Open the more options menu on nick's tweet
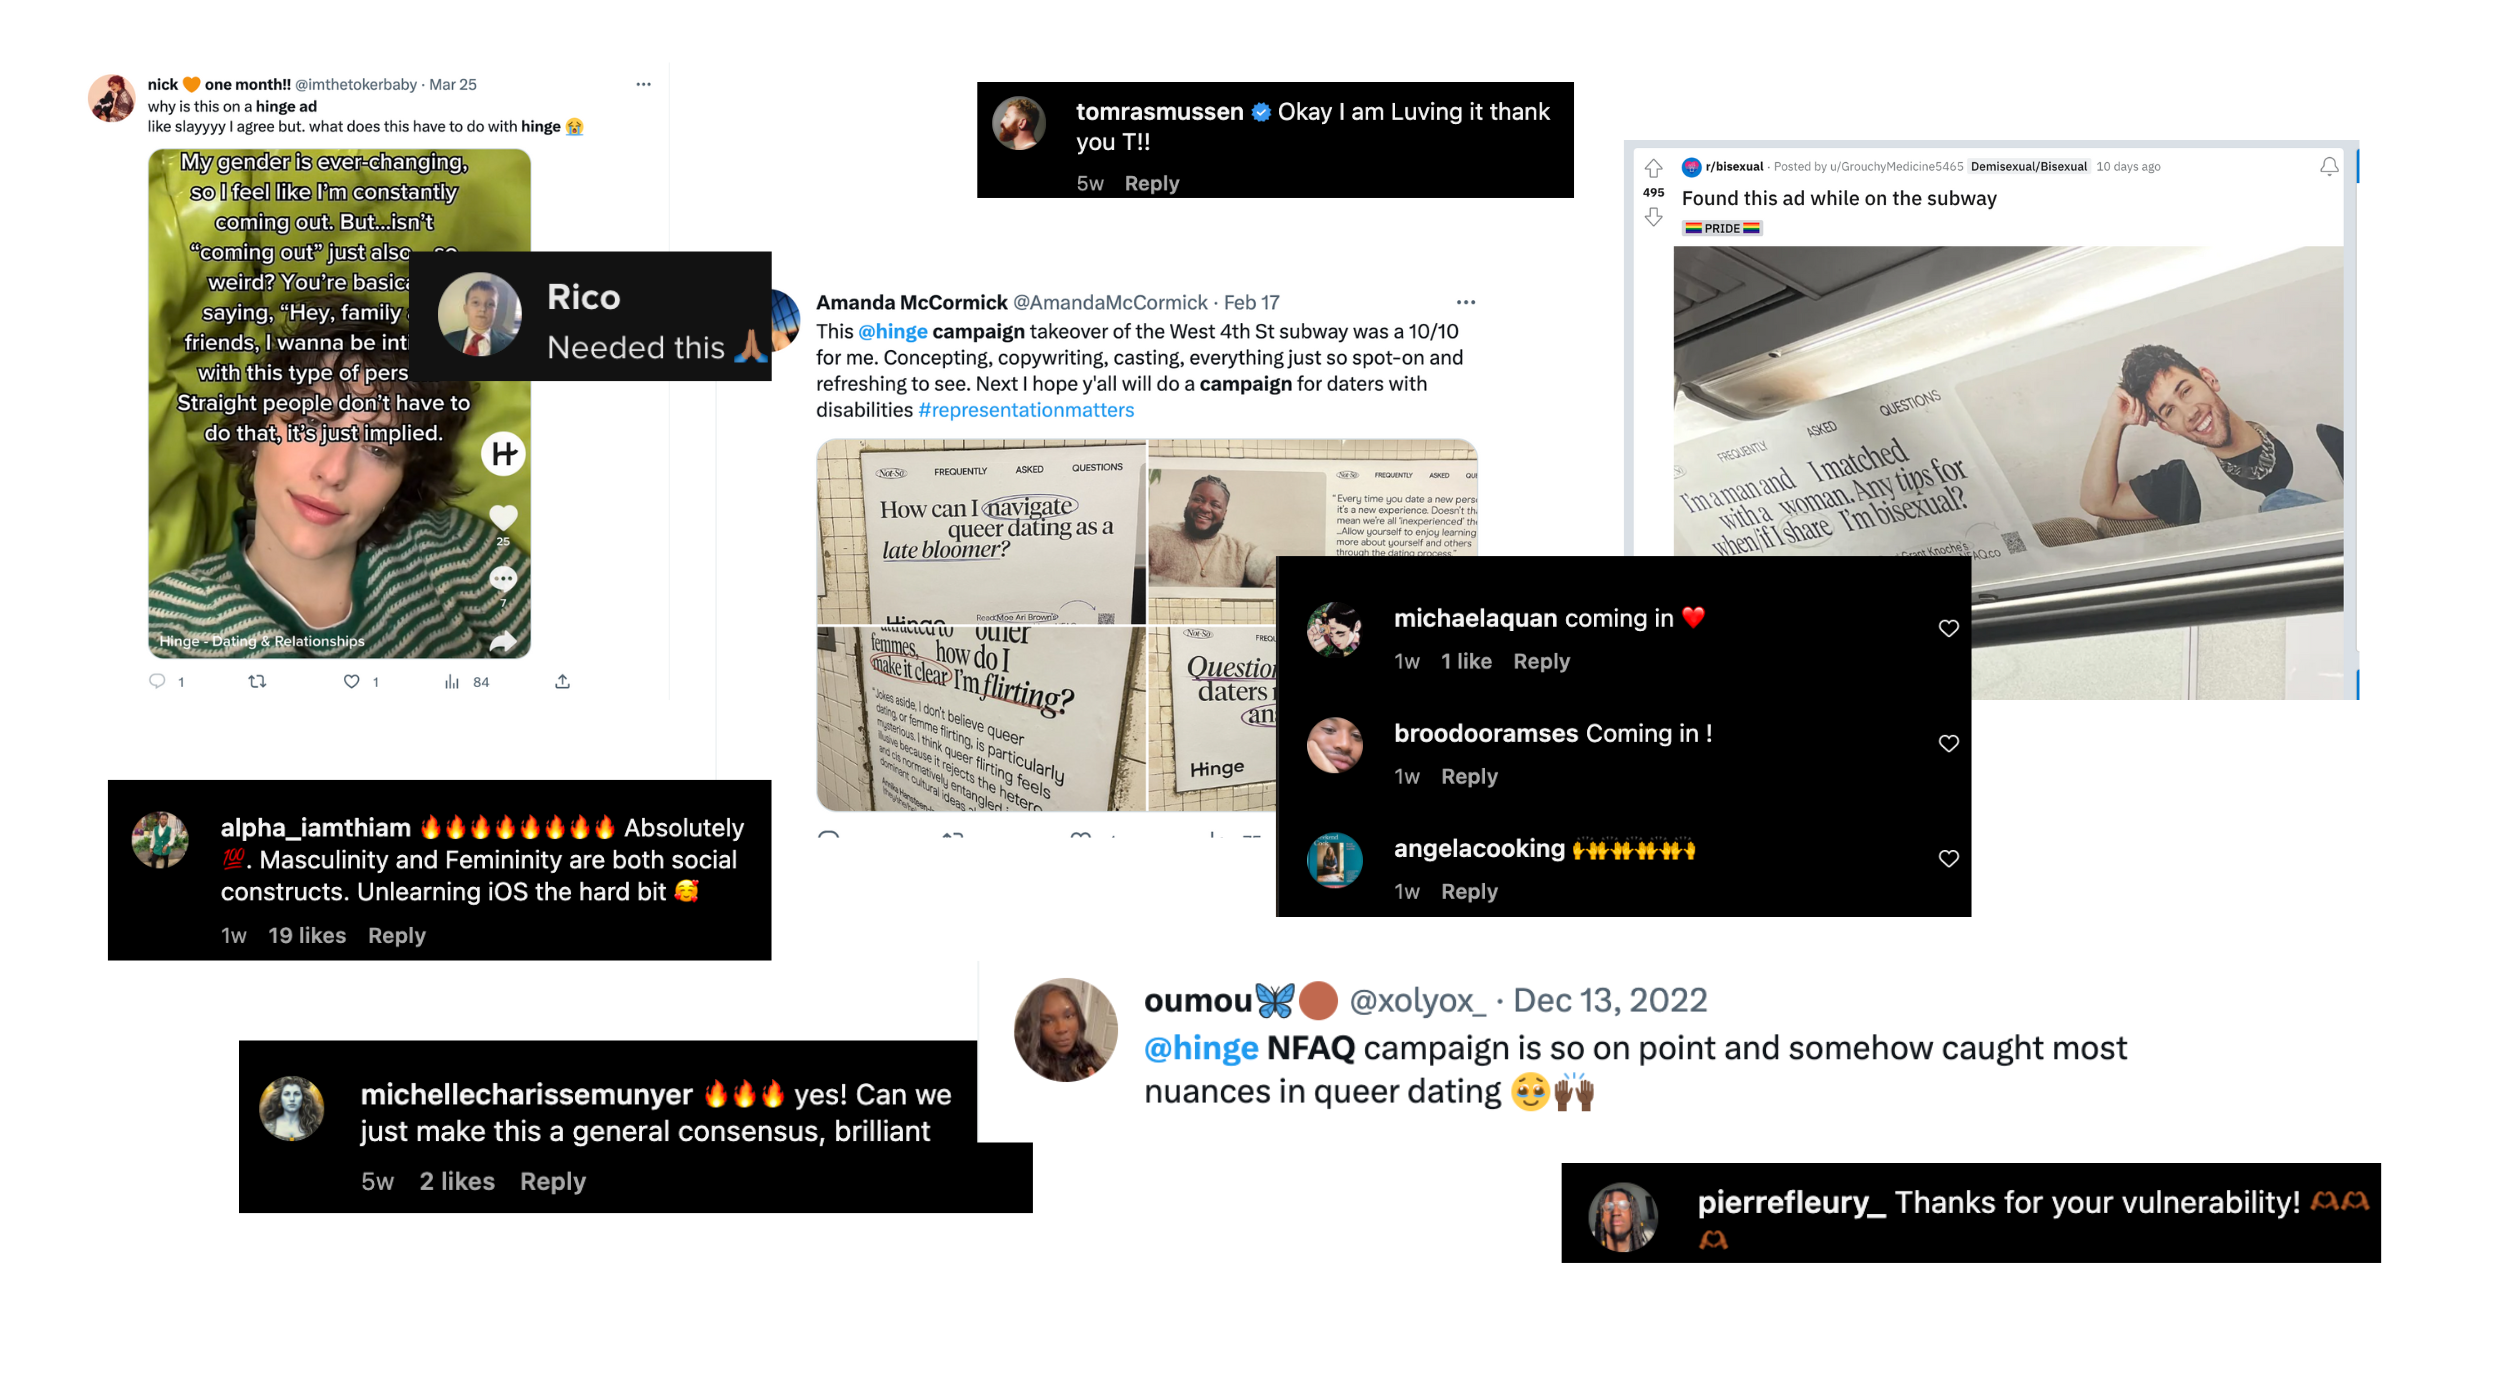This screenshot has width=2500, height=1400. click(x=643, y=84)
